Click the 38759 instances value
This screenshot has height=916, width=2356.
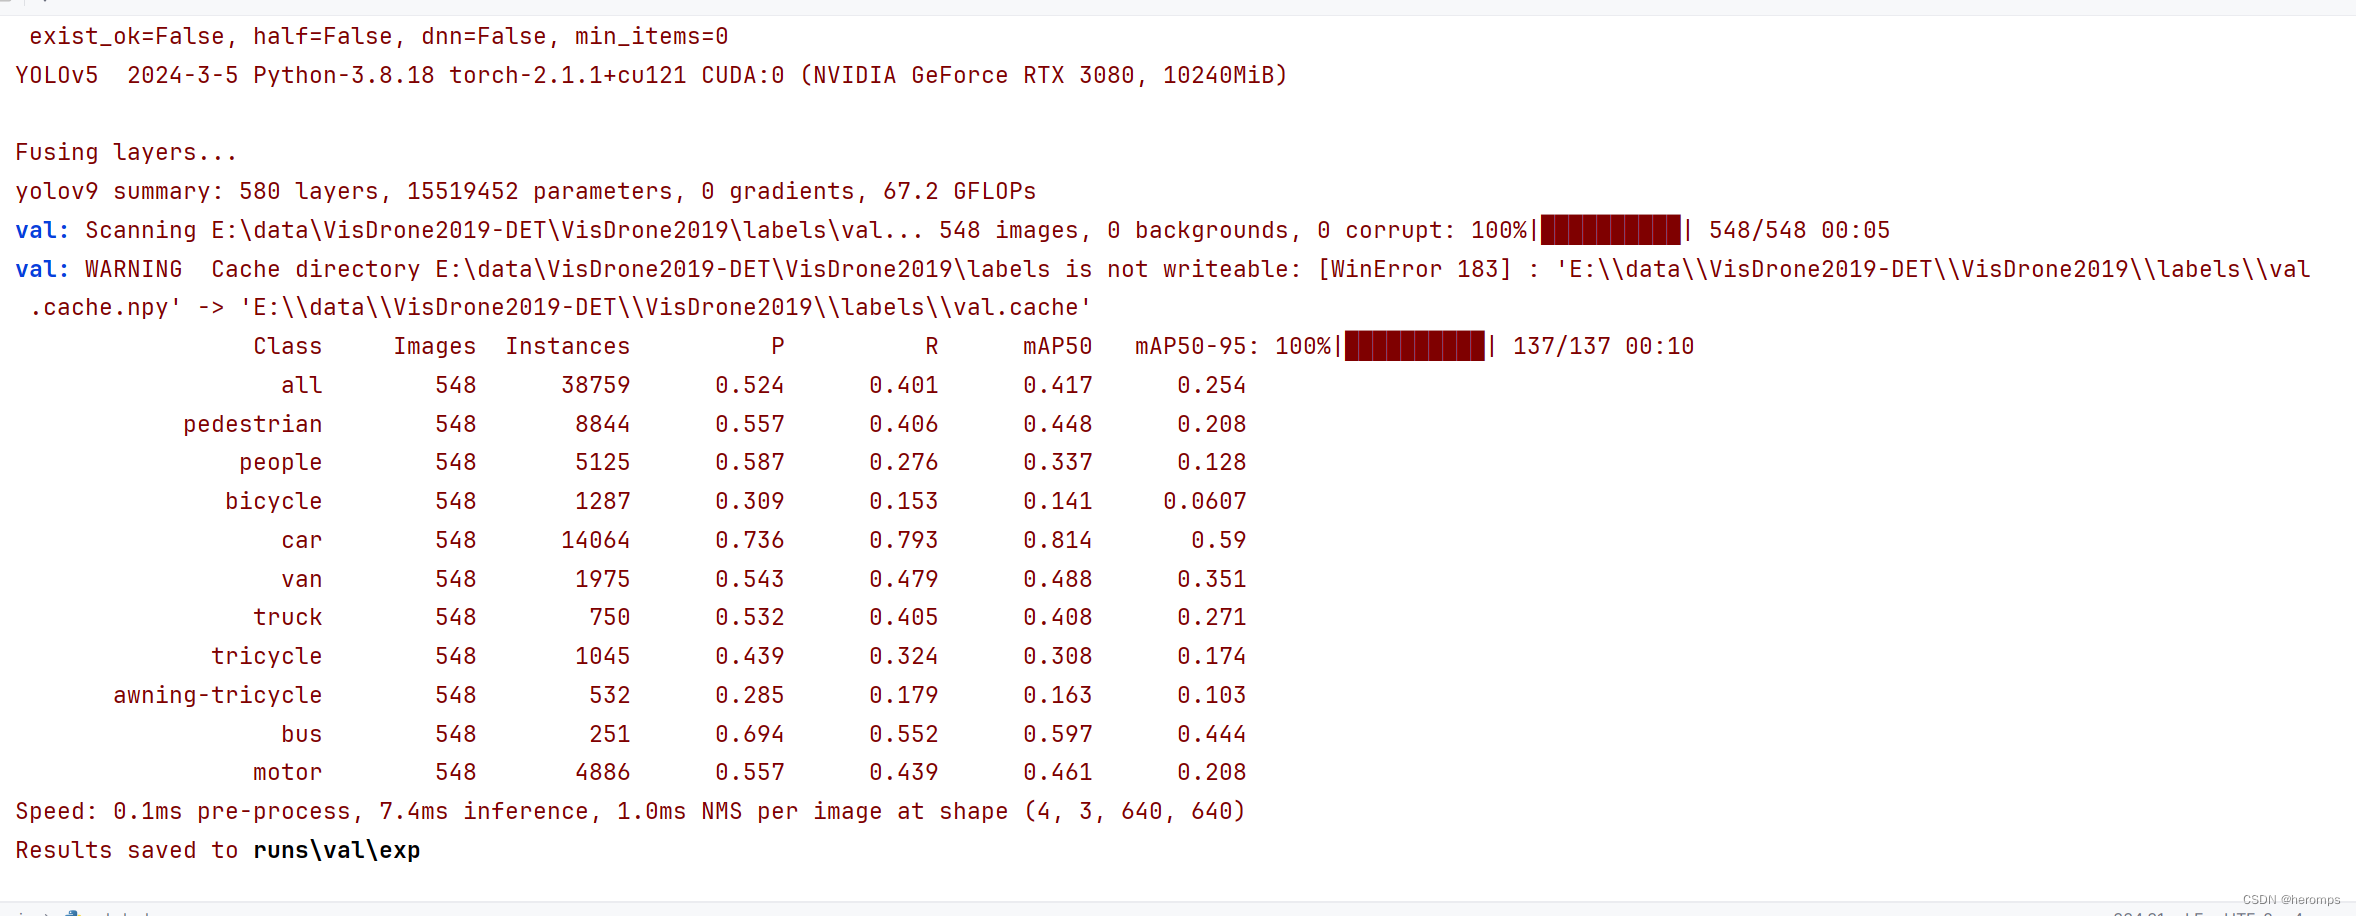595,385
